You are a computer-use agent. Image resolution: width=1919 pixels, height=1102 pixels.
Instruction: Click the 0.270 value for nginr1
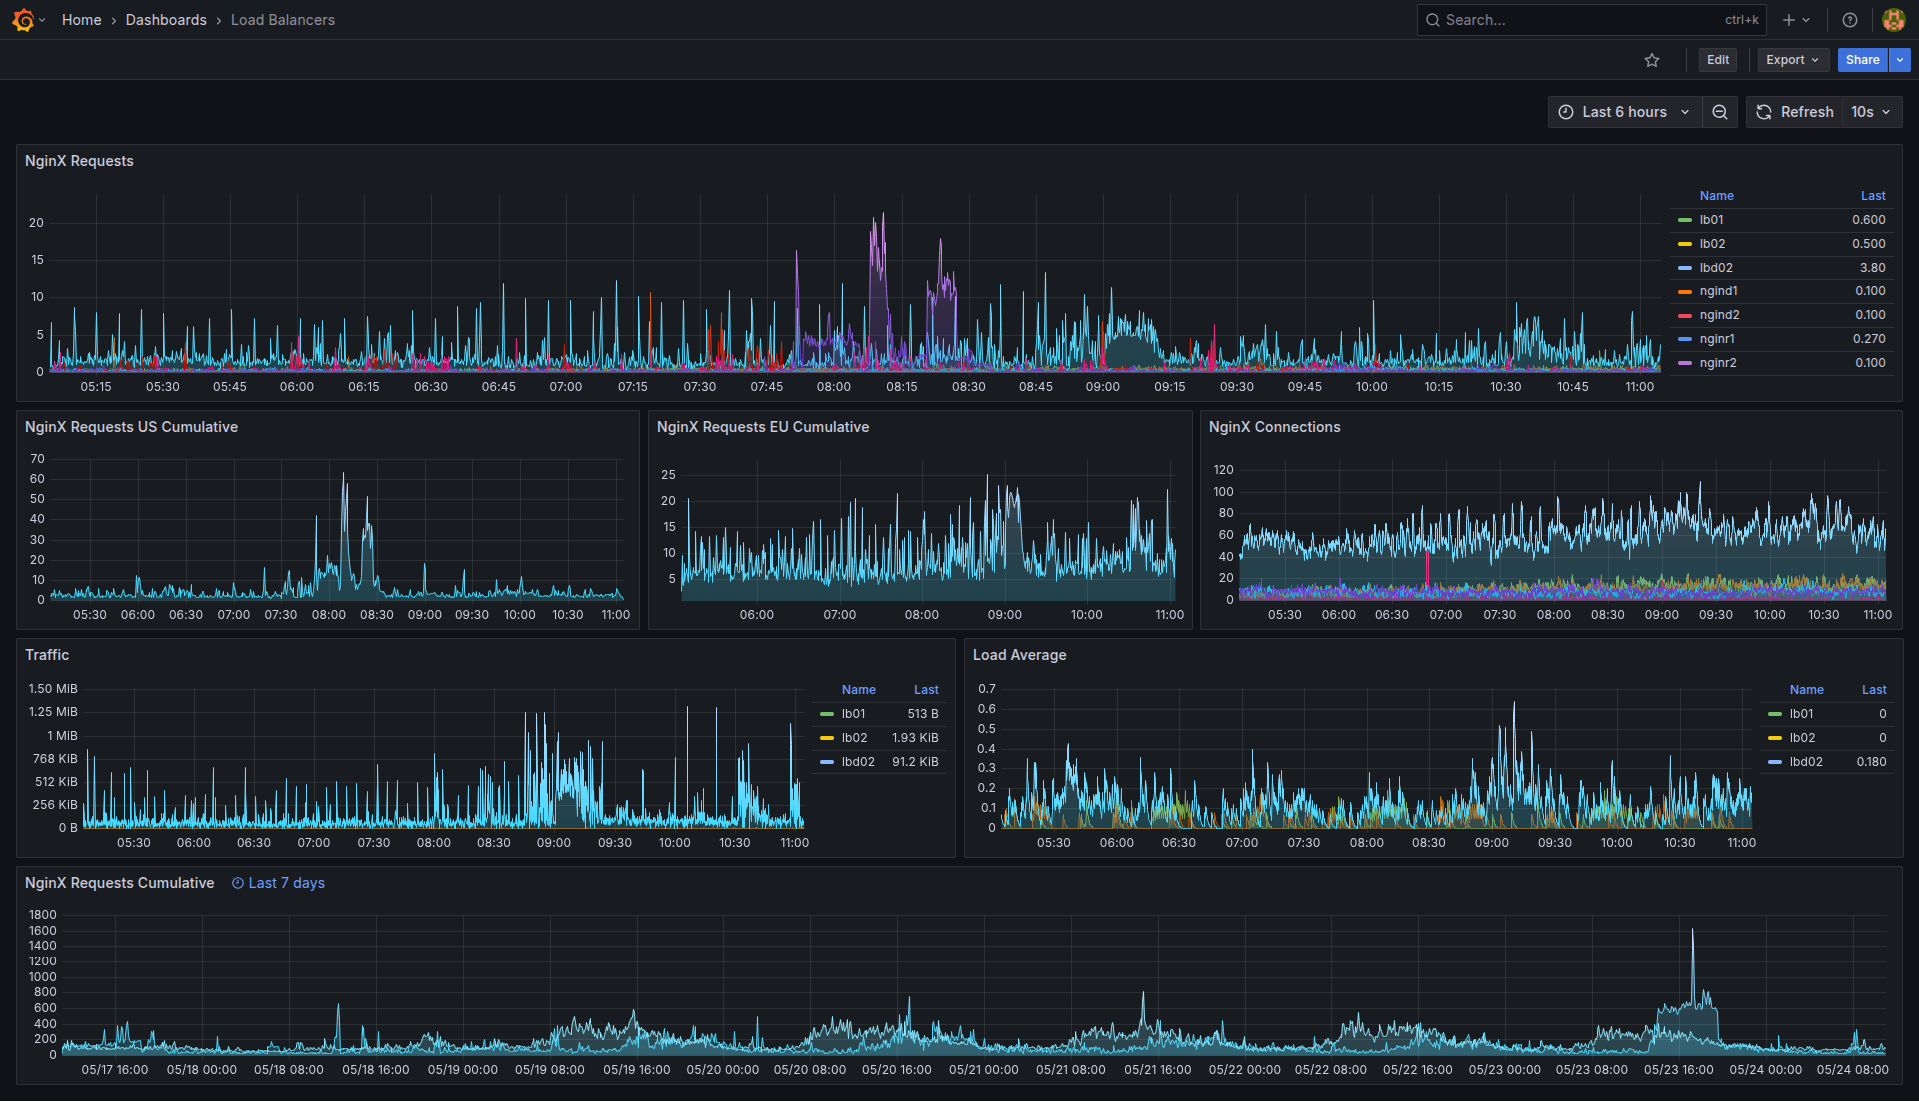(1869, 339)
